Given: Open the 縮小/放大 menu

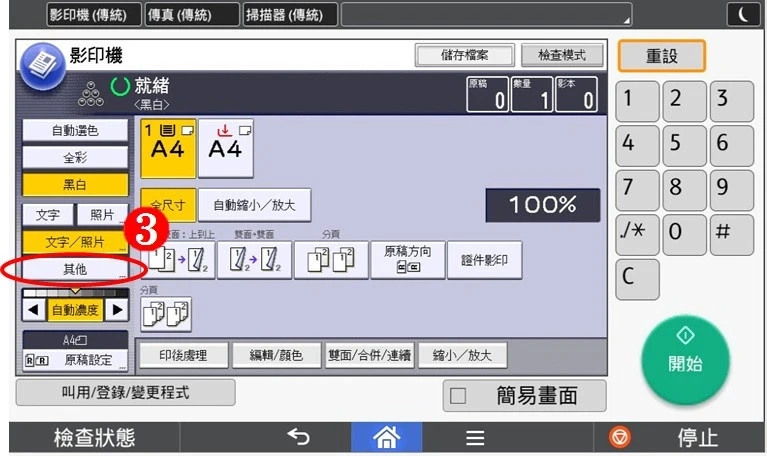Looking at the screenshot, I should [x=462, y=355].
